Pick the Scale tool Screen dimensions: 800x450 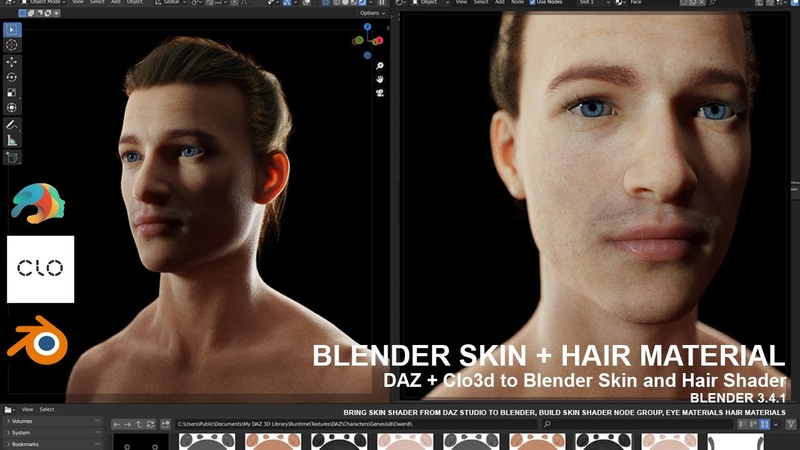pyautogui.click(x=12, y=92)
